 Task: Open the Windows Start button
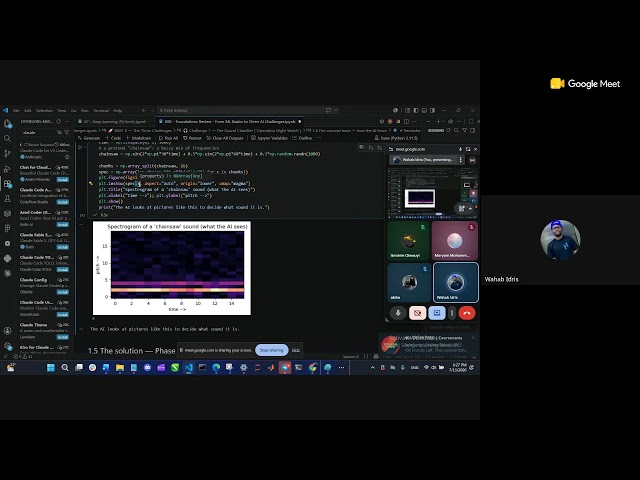pyautogui.click(x=51, y=368)
